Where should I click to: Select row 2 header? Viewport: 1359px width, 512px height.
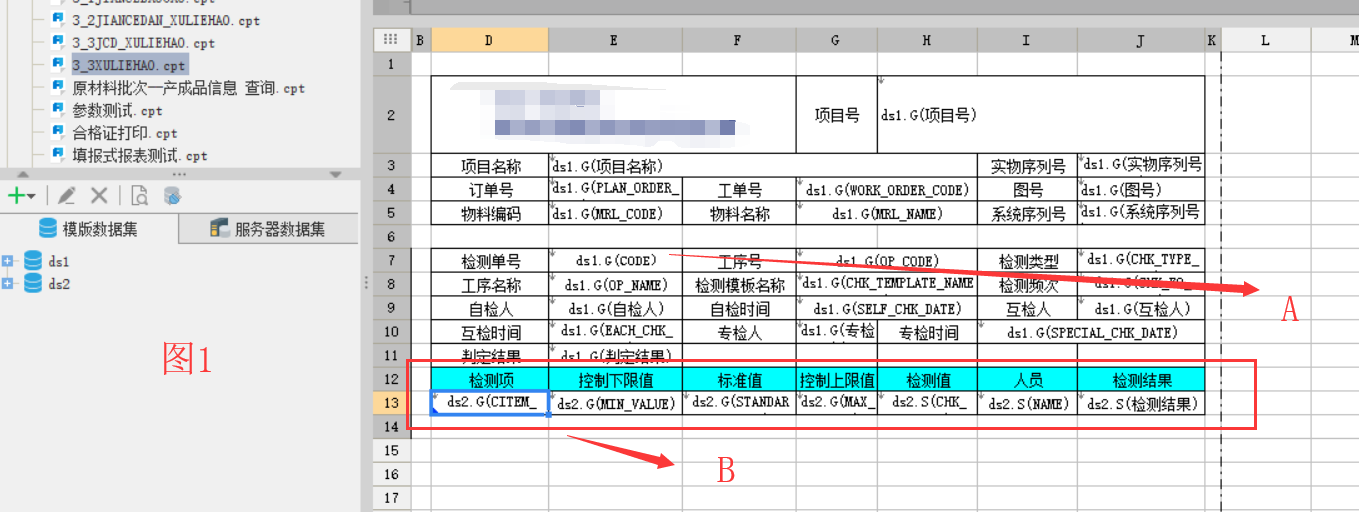click(391, 115)
